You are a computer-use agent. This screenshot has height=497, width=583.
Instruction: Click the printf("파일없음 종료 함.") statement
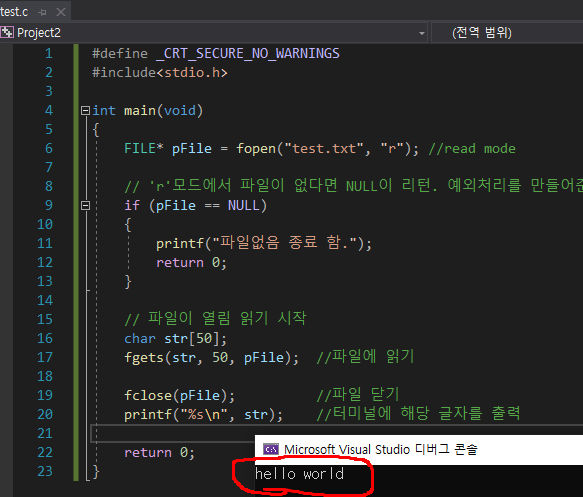click(x=264, y=243)
